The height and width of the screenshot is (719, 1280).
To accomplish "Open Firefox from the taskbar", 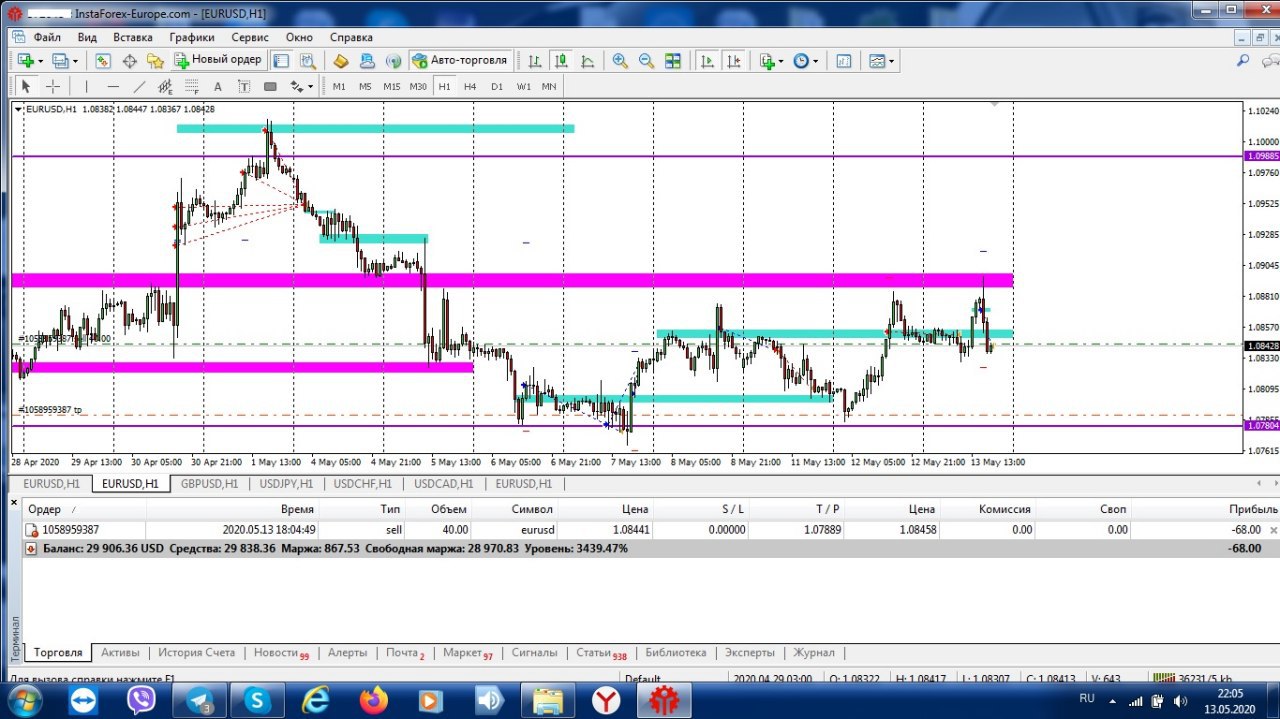I will click(x=373, y=701).
